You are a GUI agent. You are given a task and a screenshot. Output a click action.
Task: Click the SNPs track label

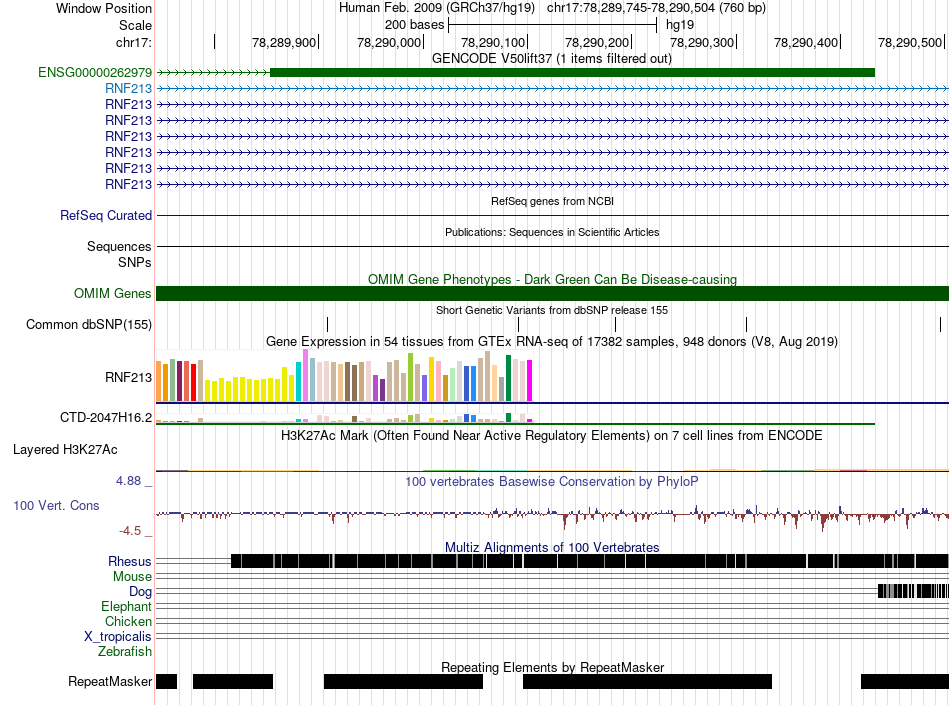pos(135,262)
